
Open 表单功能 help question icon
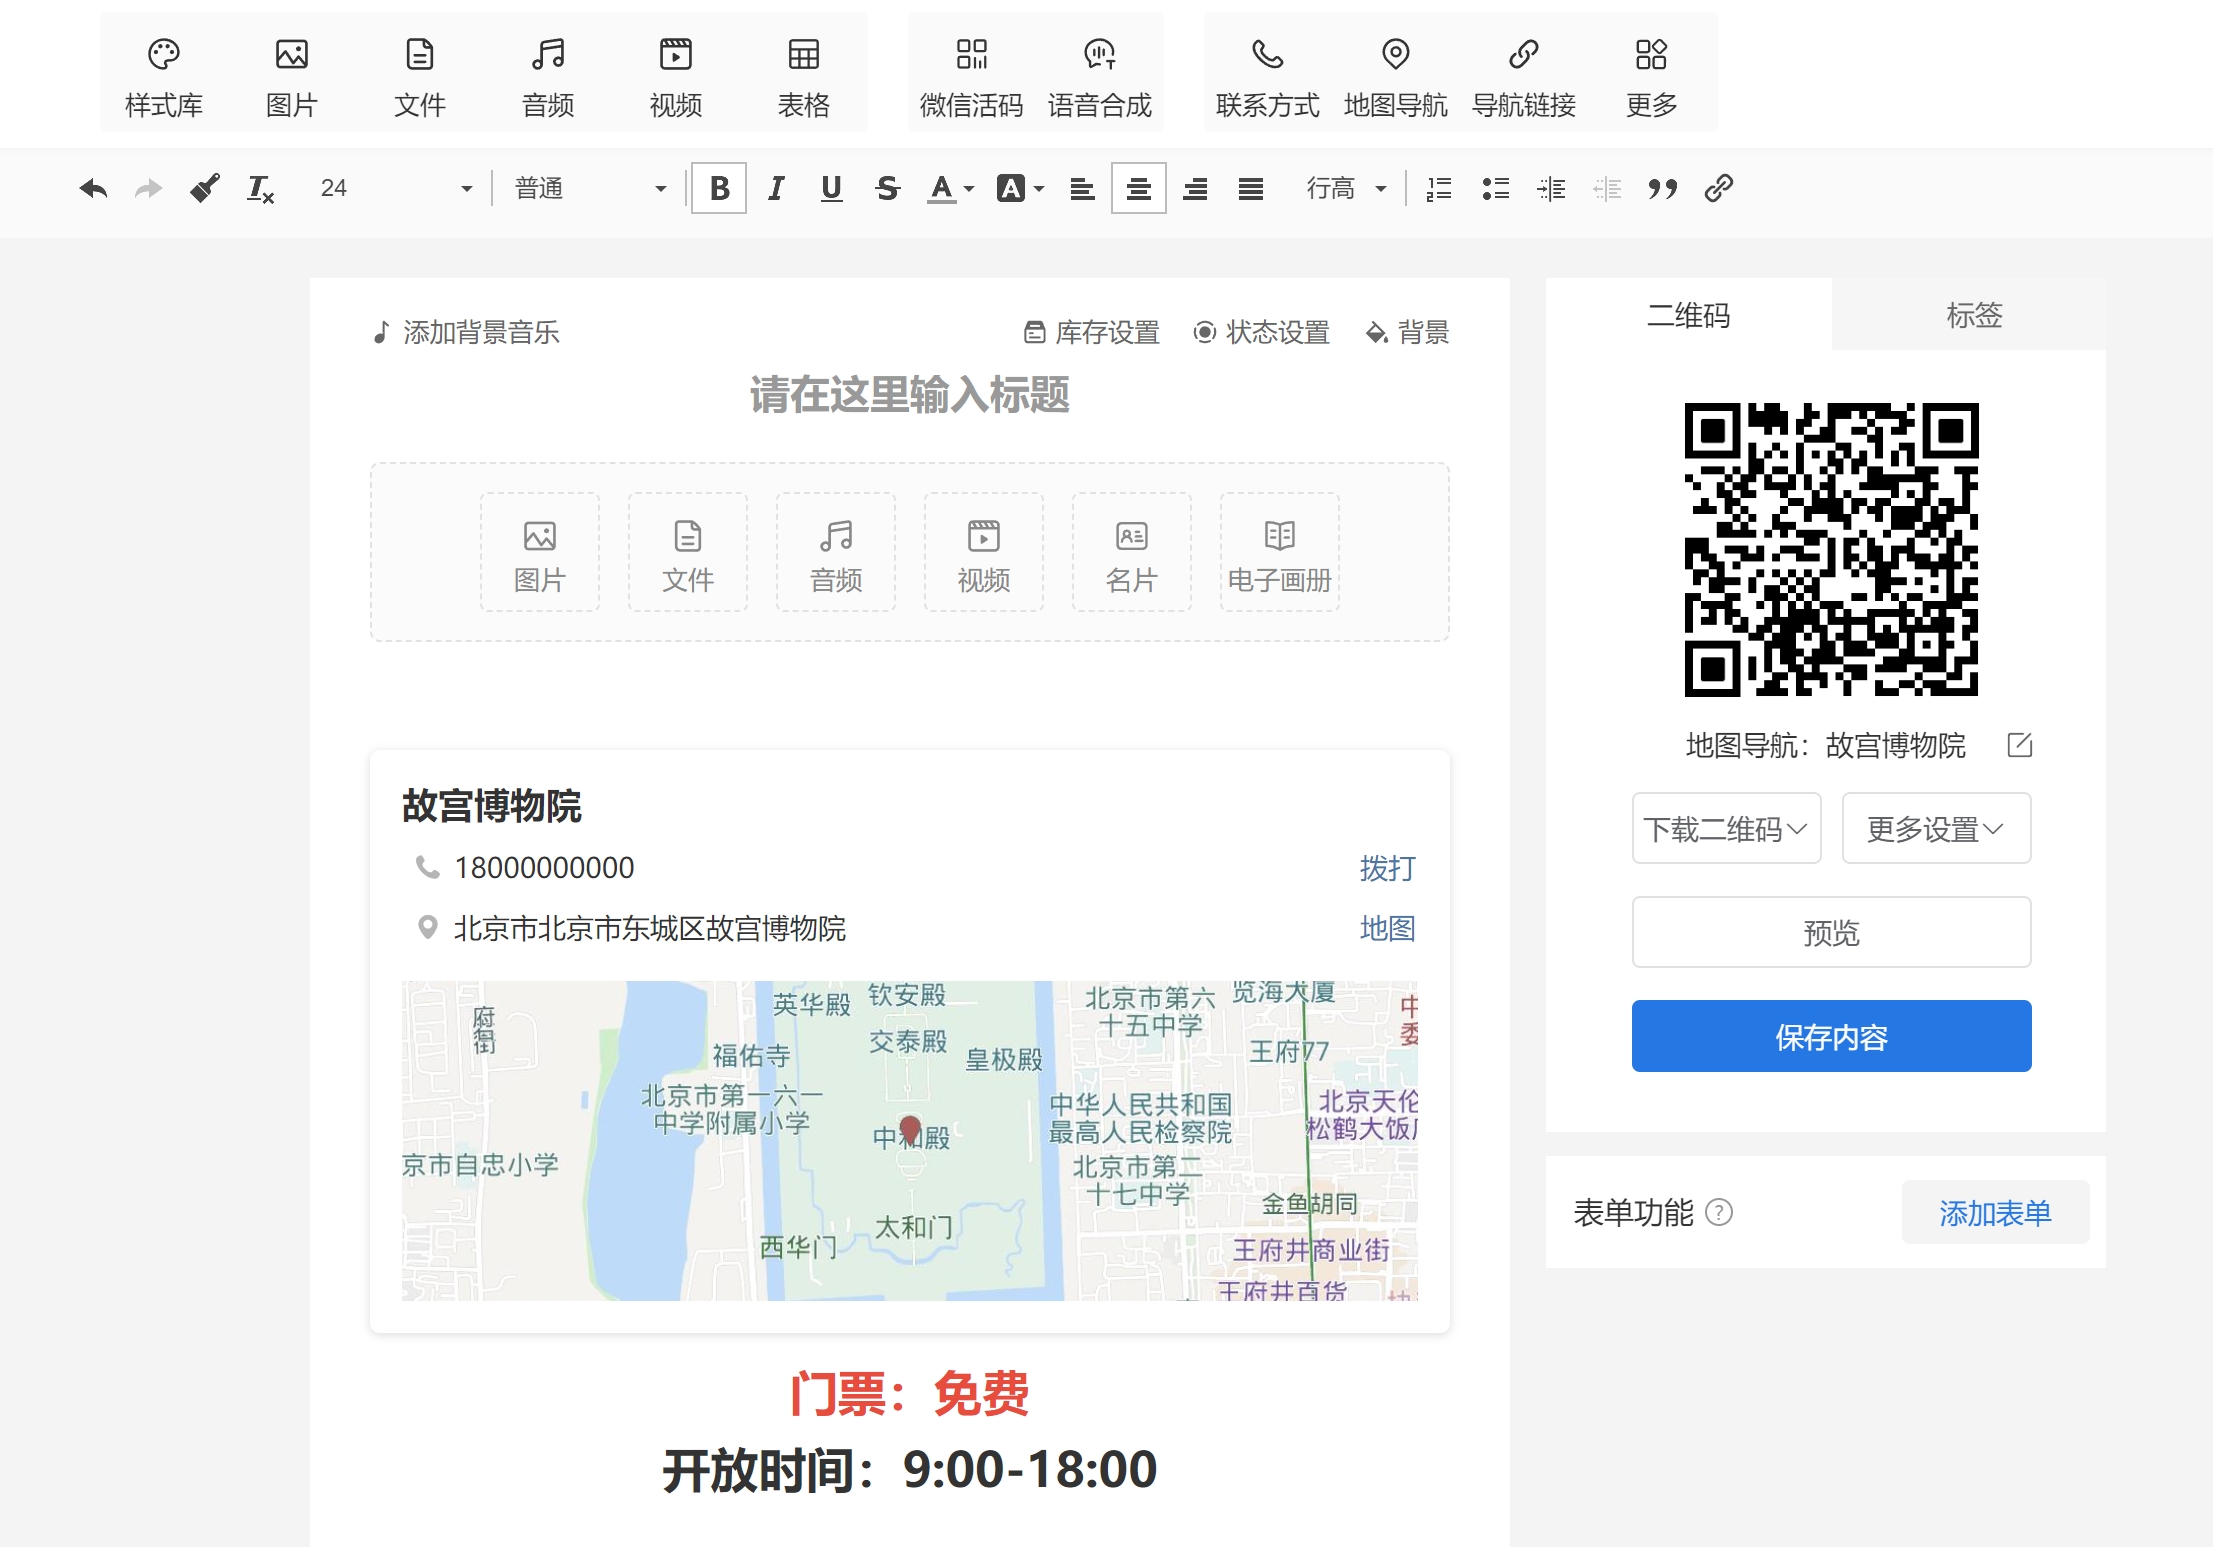tap(1719, 1212)
